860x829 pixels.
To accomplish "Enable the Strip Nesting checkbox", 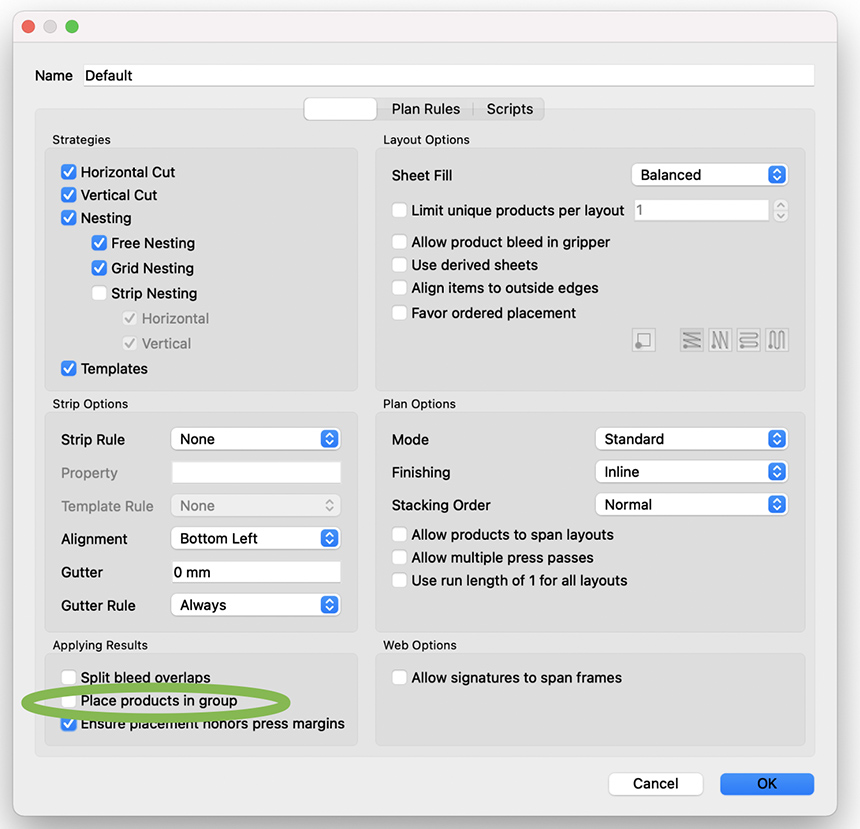I will click(x=99, y=293).
